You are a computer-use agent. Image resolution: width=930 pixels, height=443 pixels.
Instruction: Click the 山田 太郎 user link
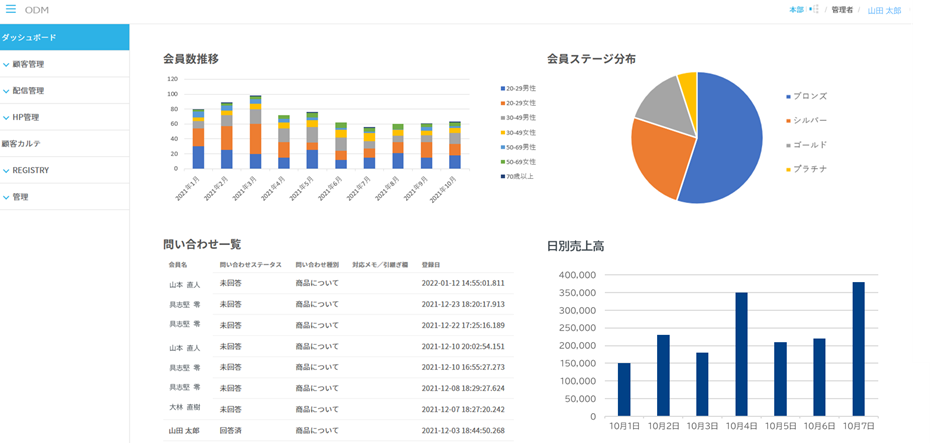pyautogui.click(x=884, y=11)
